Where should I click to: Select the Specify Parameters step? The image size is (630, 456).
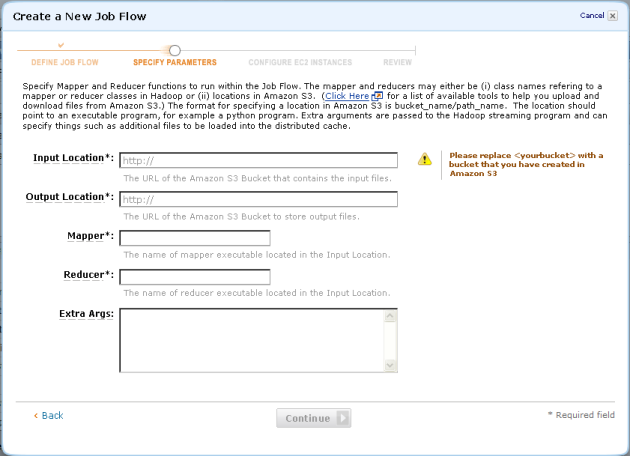[x=175, y=62]
